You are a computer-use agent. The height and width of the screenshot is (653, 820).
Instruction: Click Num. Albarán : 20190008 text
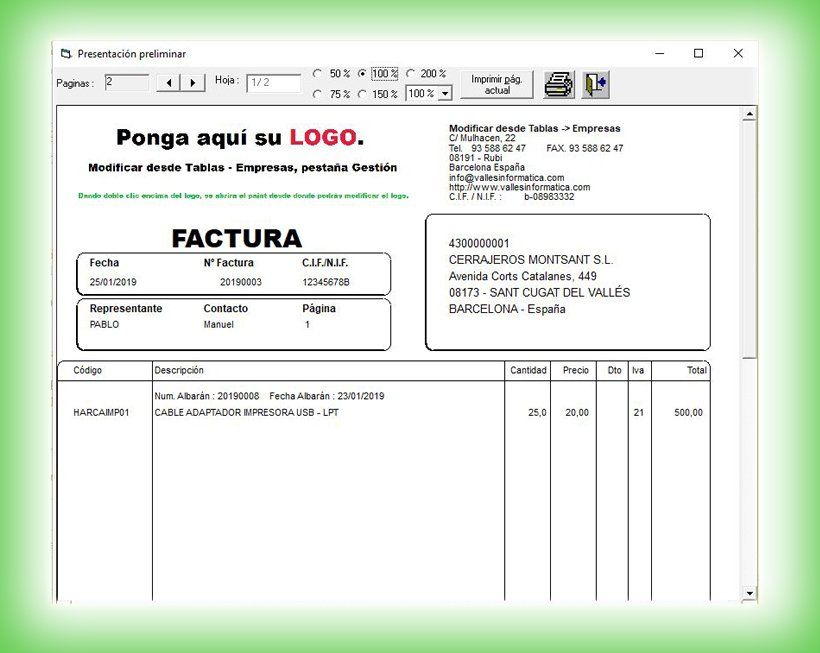click(x=207, y=396)
